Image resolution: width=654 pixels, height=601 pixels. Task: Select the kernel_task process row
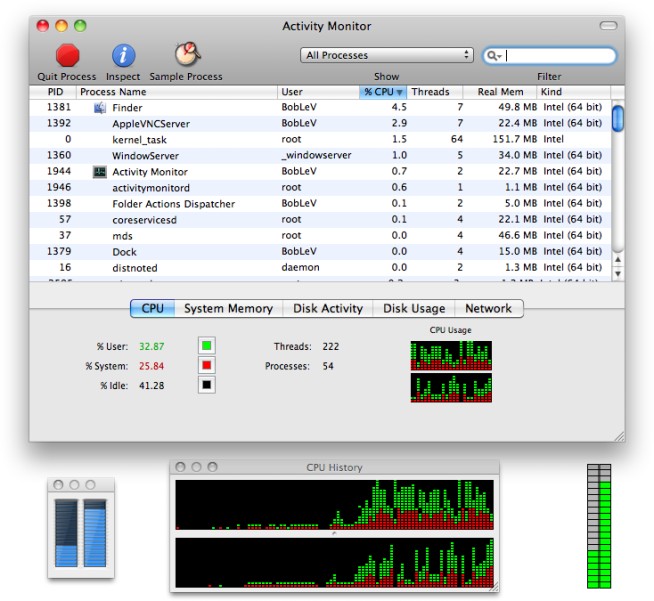pyautogui.click(x=300, y=139)
